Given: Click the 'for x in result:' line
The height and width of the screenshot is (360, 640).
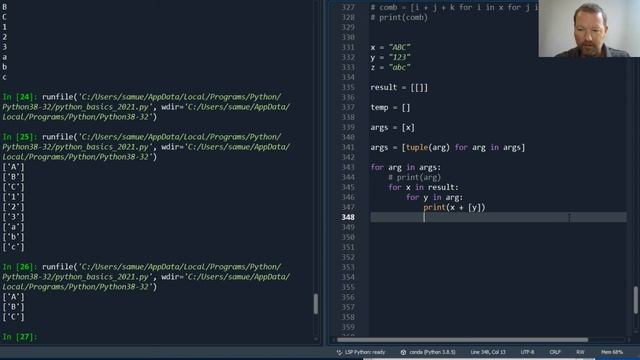Looking at the screenshot, I should tap(423, 187).
